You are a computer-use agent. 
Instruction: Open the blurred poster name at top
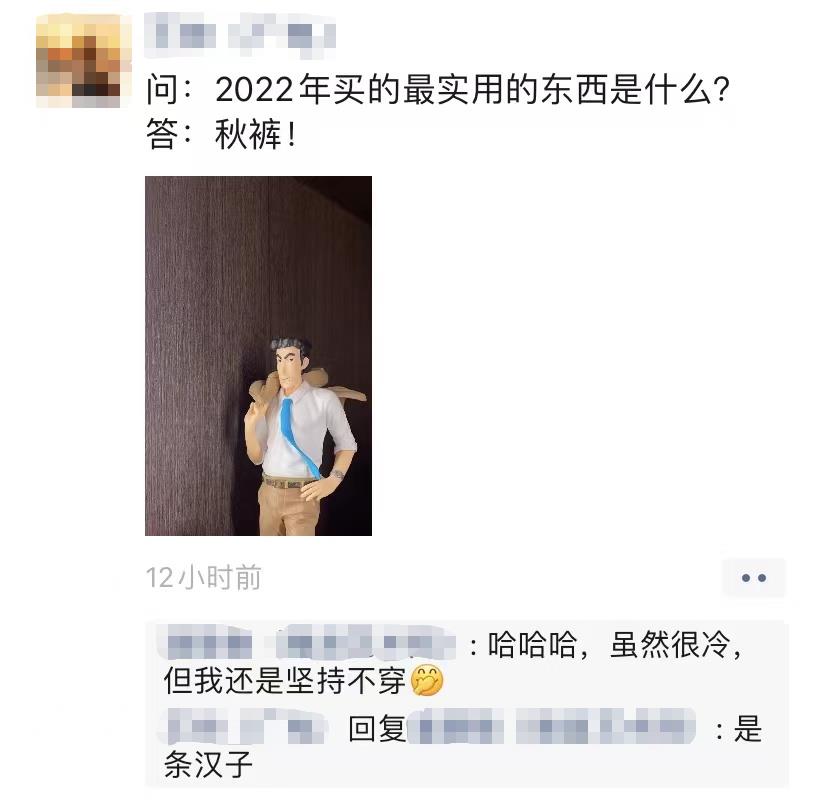[x=240, y=35]
